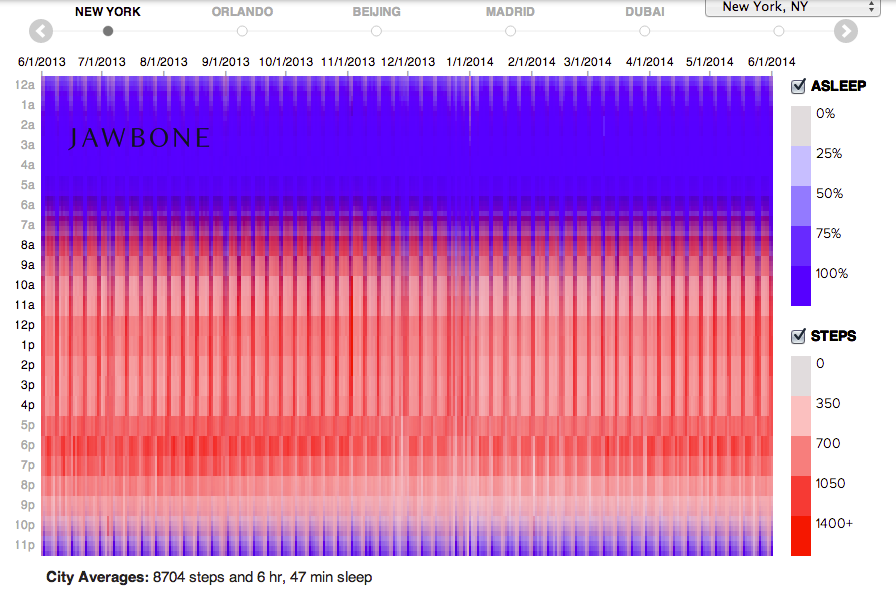
Task: Switch to the MADRID city tab
Action: [510, 11]
